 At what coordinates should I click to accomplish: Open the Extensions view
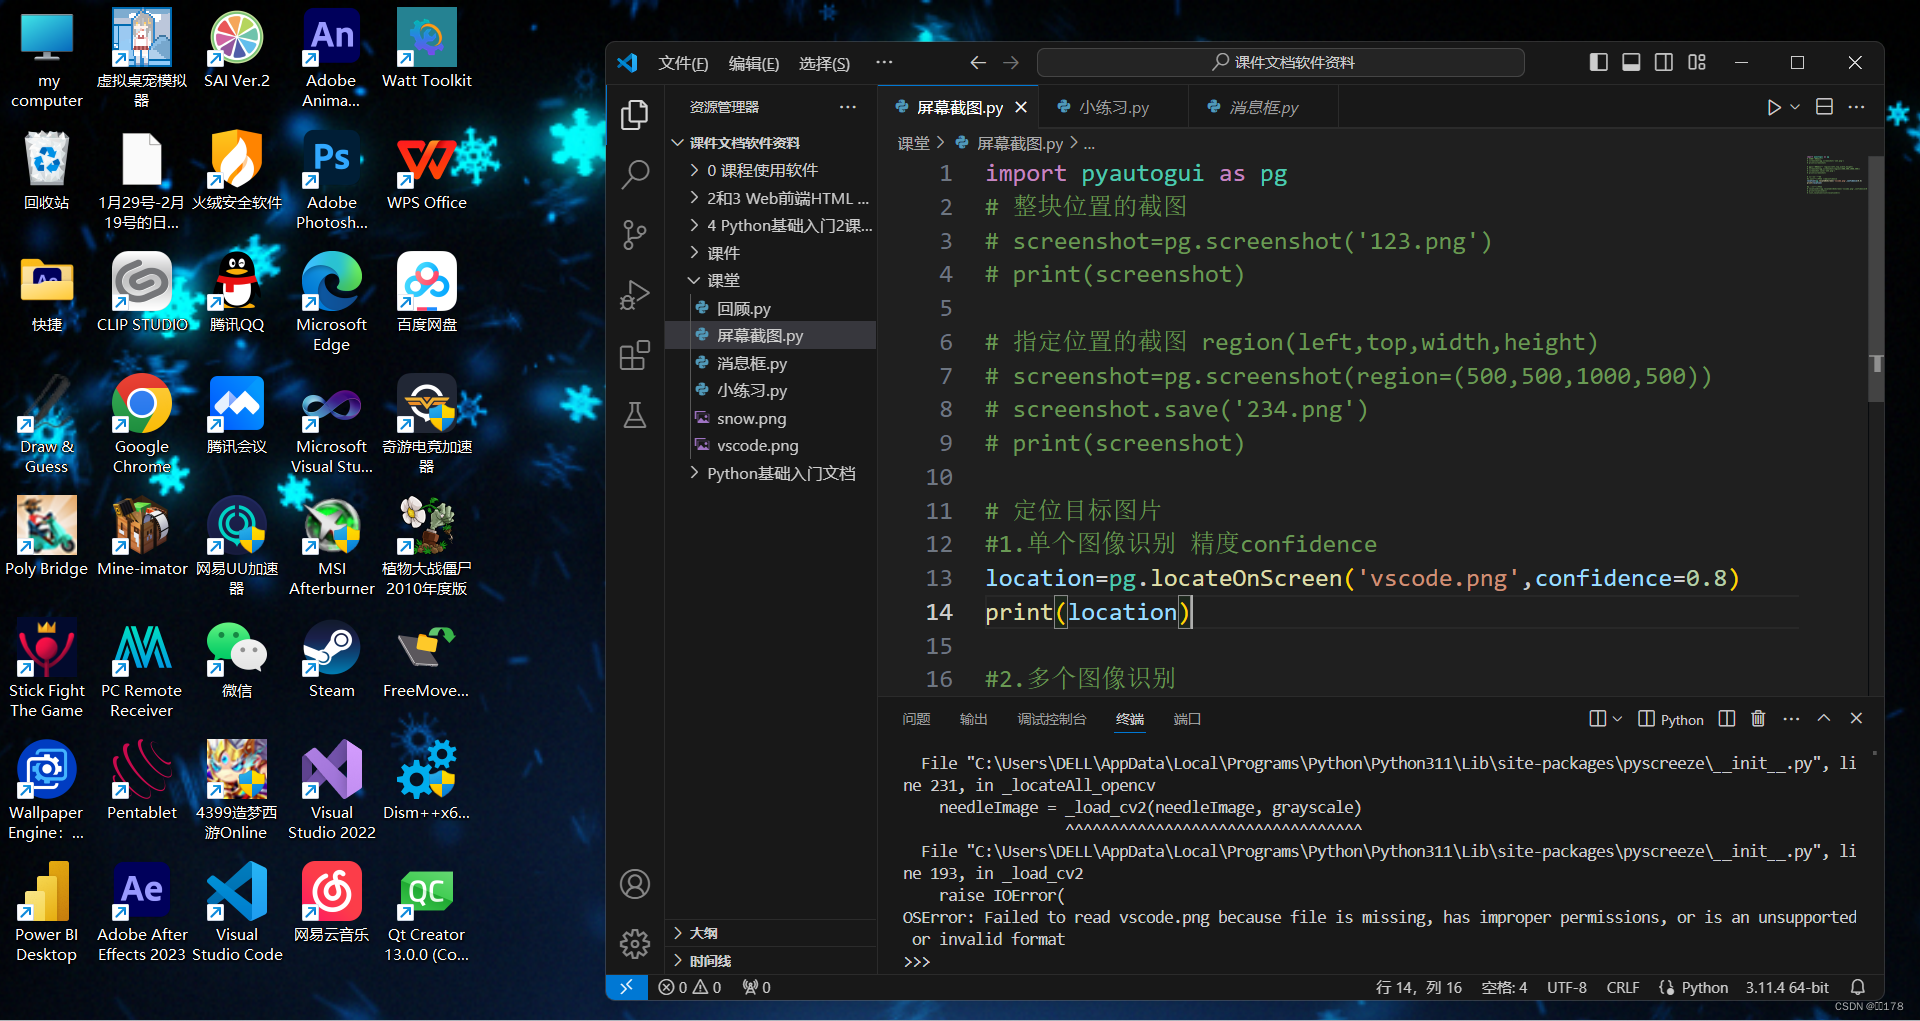(635, 355)
